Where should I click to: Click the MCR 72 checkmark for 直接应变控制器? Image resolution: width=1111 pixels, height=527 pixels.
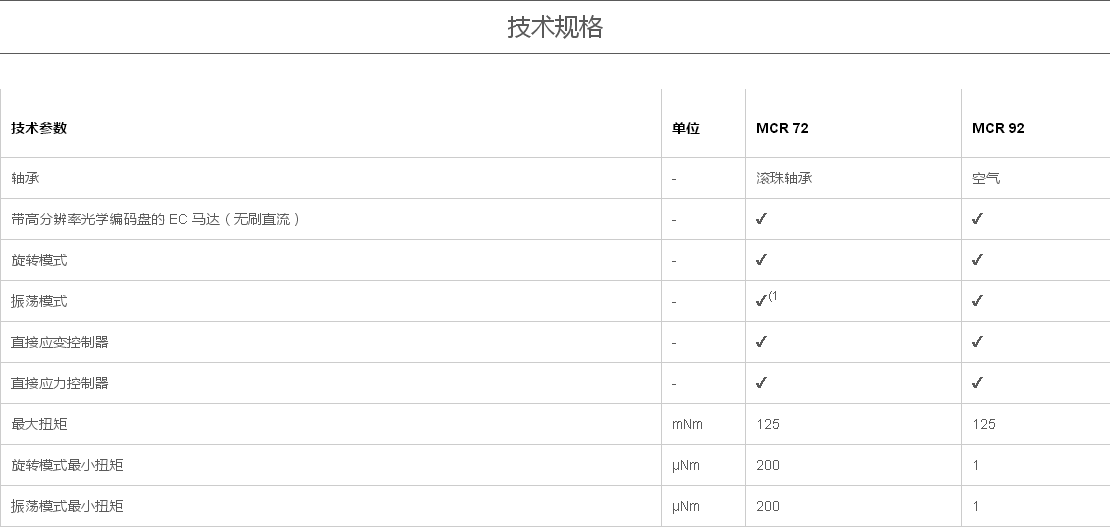click(761, 342)
